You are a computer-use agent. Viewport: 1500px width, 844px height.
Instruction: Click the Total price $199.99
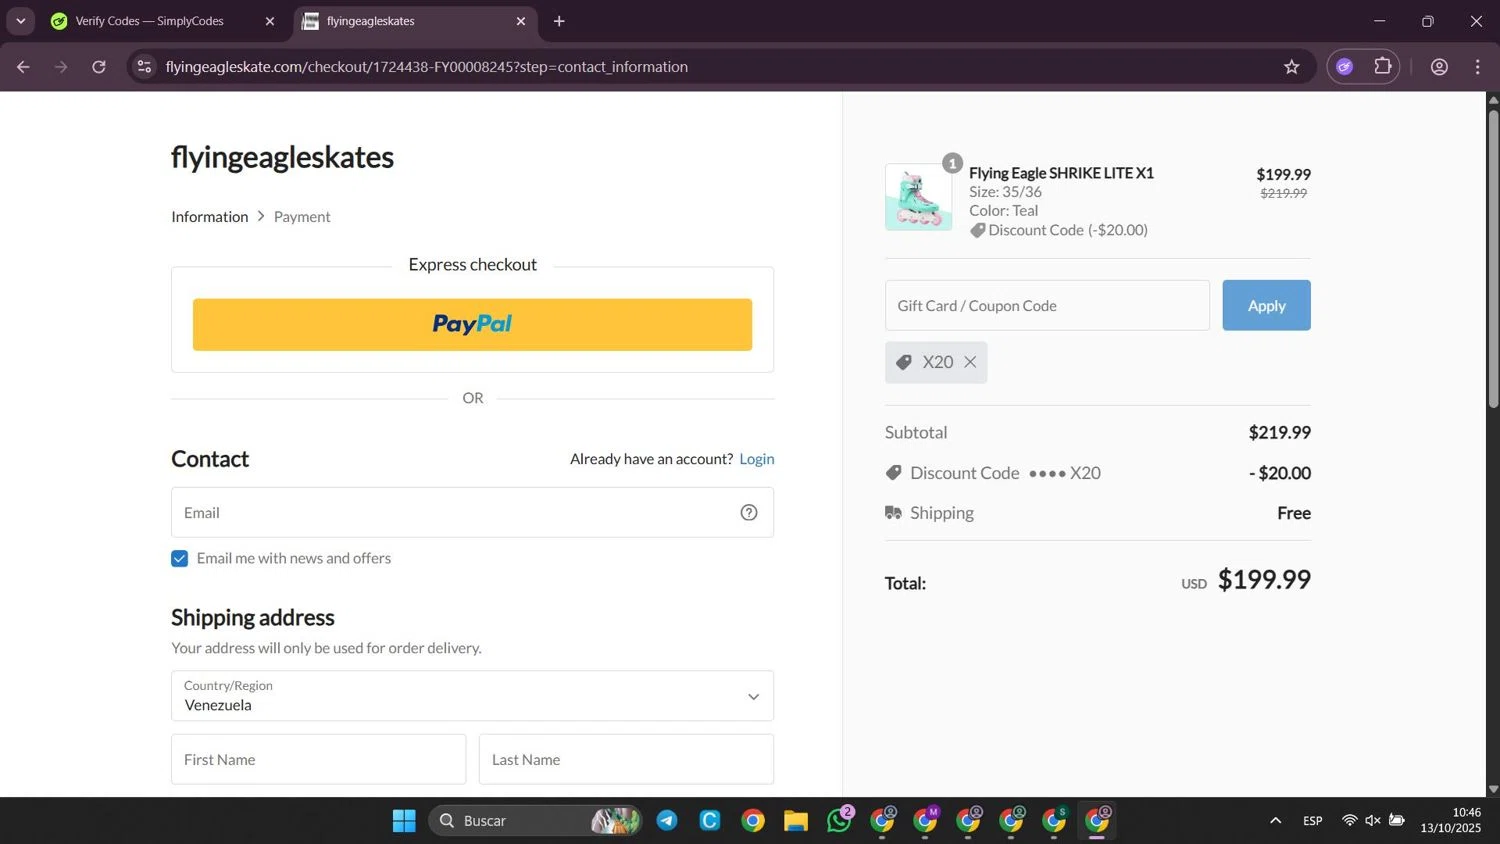(x=1264, y=580)
